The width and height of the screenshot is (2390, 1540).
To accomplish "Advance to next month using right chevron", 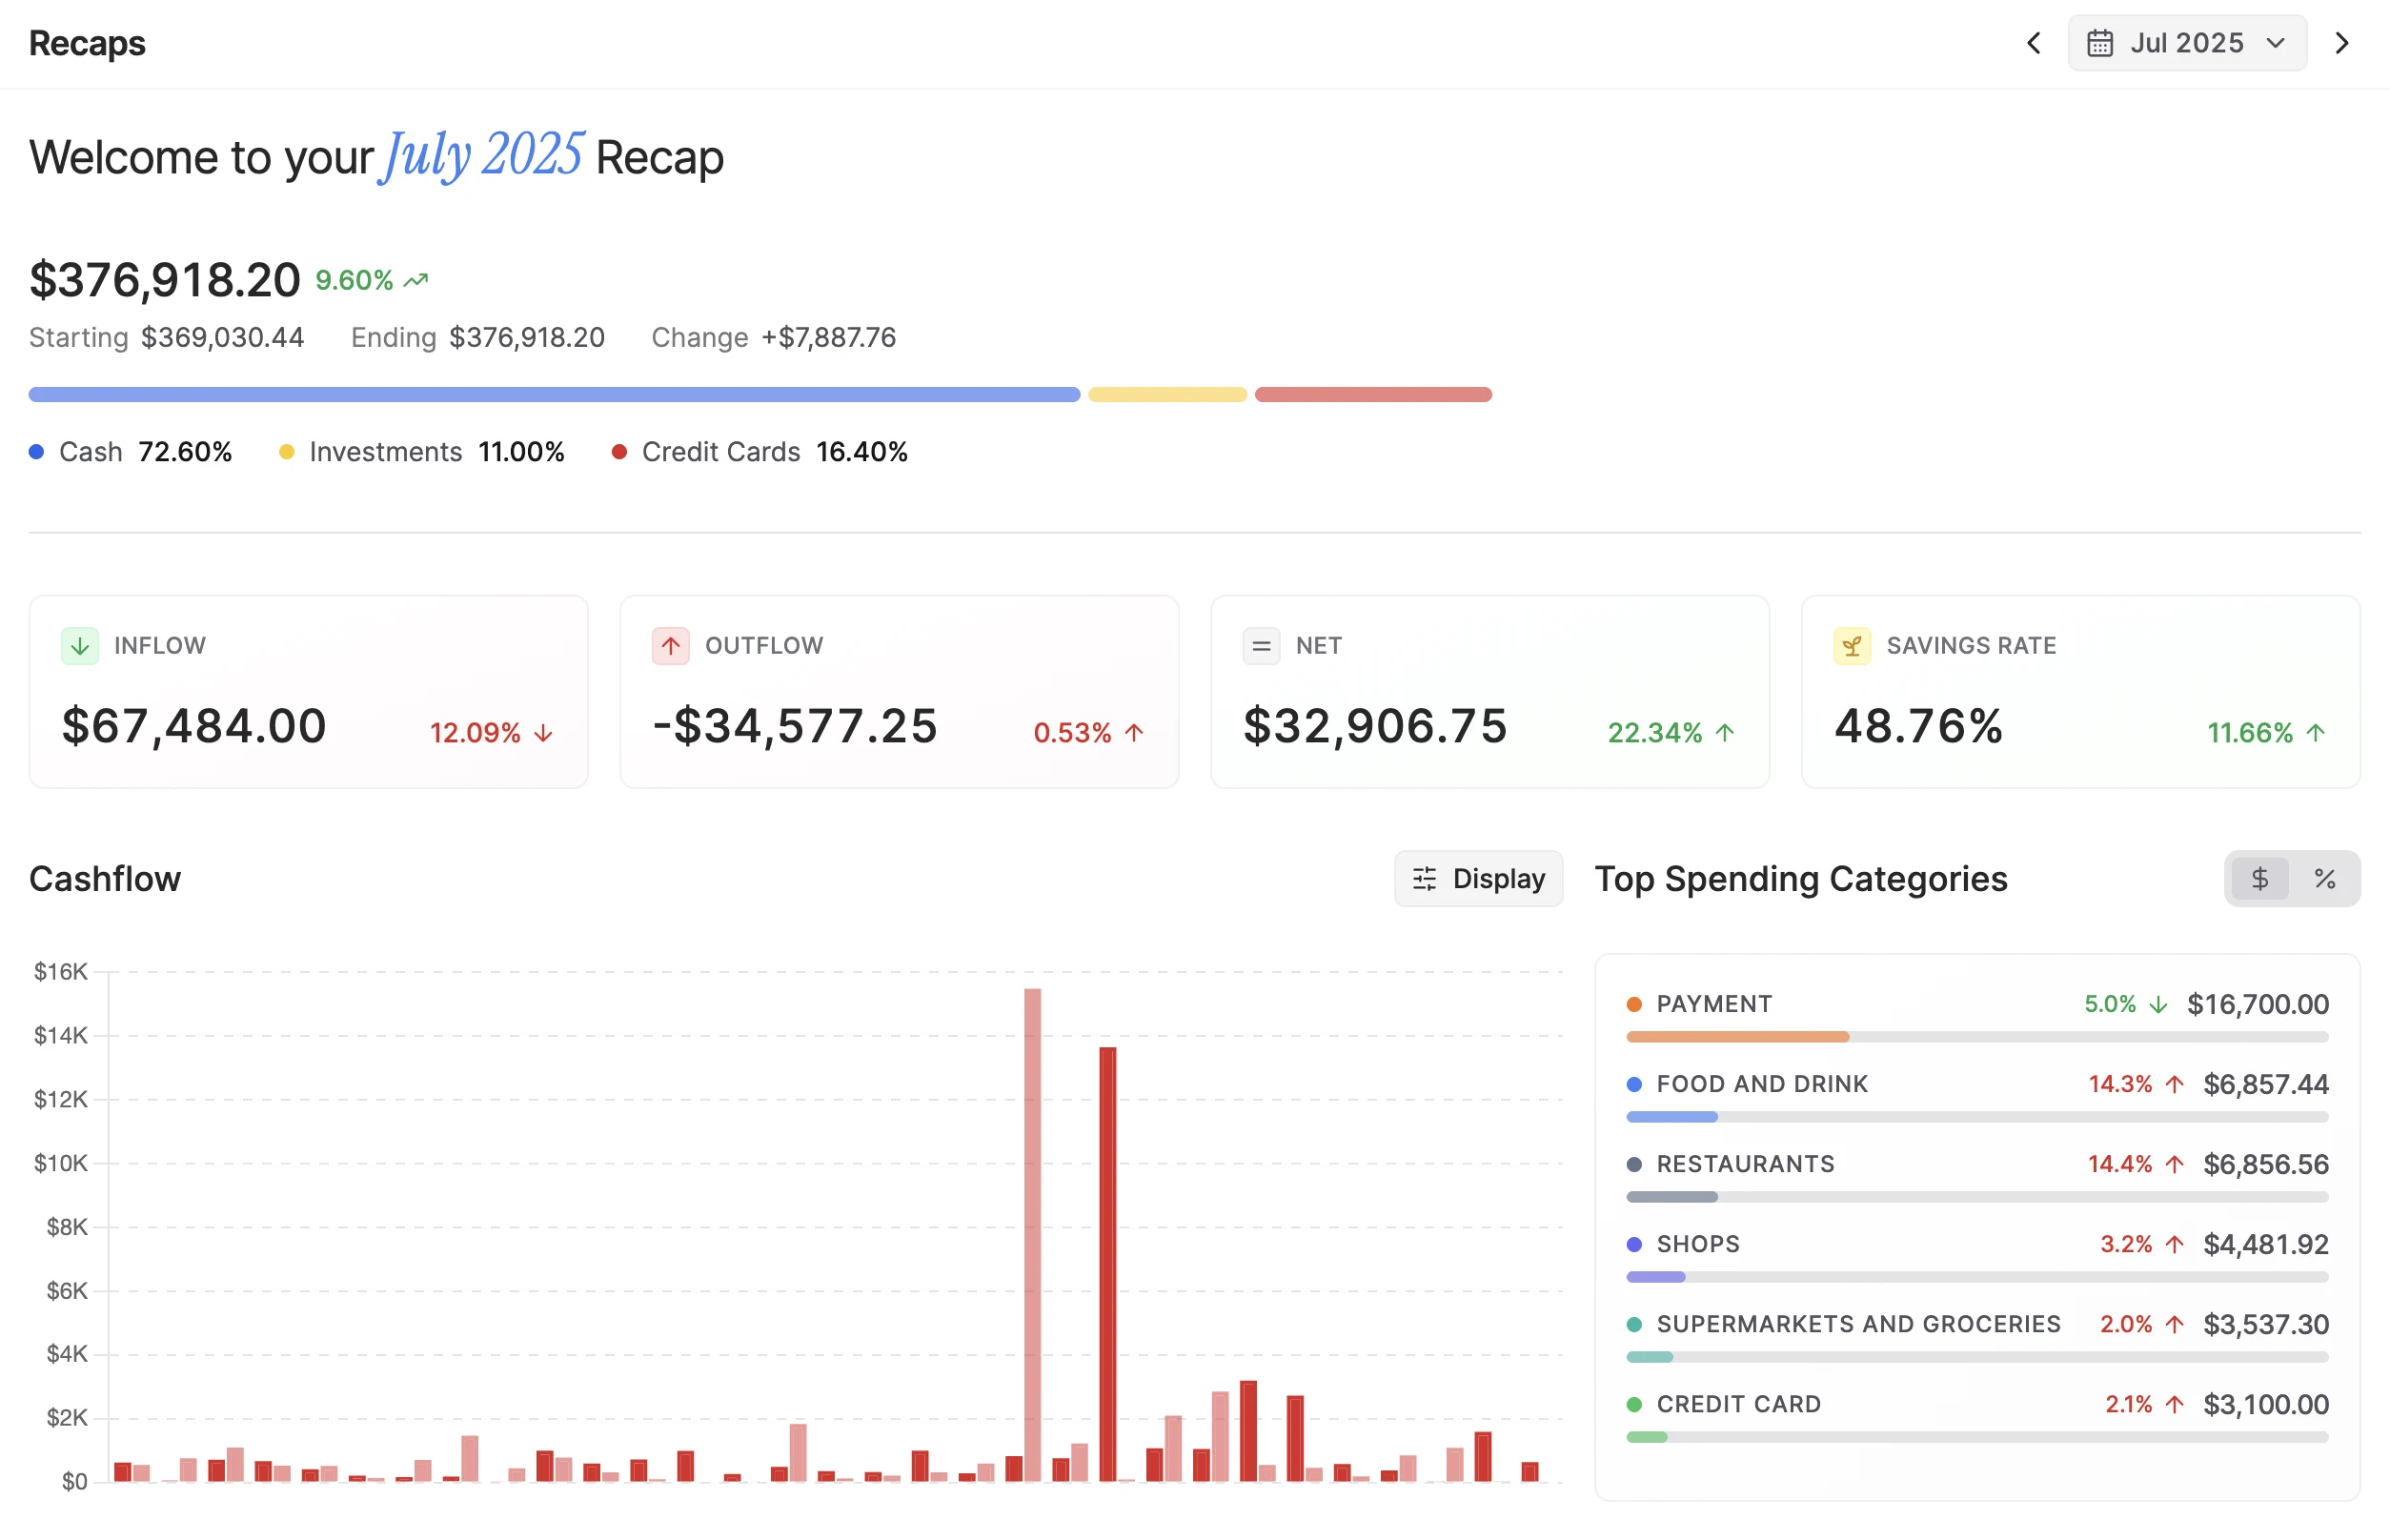I will (2342, 42).
